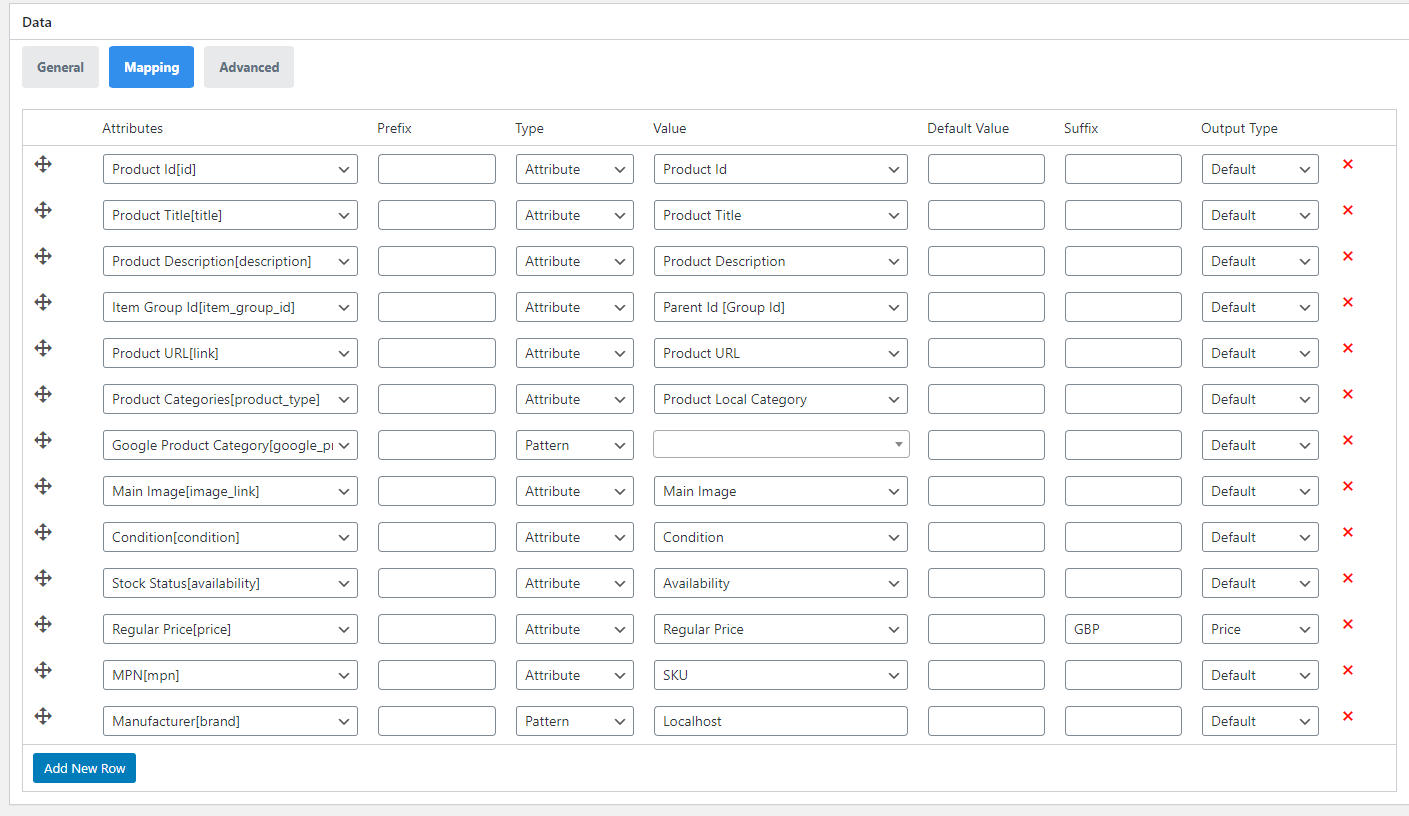Open the Type dropdown in Product Title row
This screenshot has height=816, width=1409.
pyautogui.click(x=575, y=215)
